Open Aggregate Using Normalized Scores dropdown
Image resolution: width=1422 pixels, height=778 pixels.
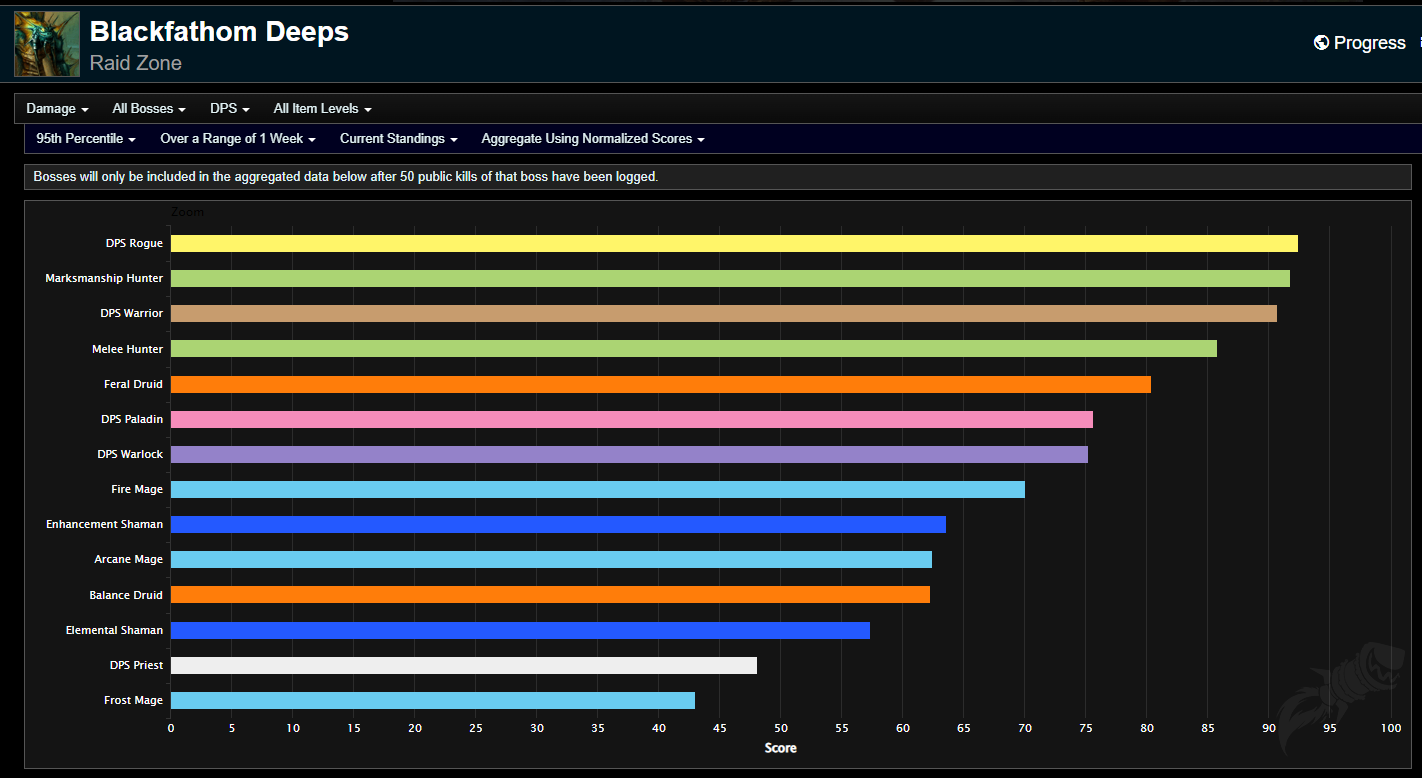coord(592,138)
